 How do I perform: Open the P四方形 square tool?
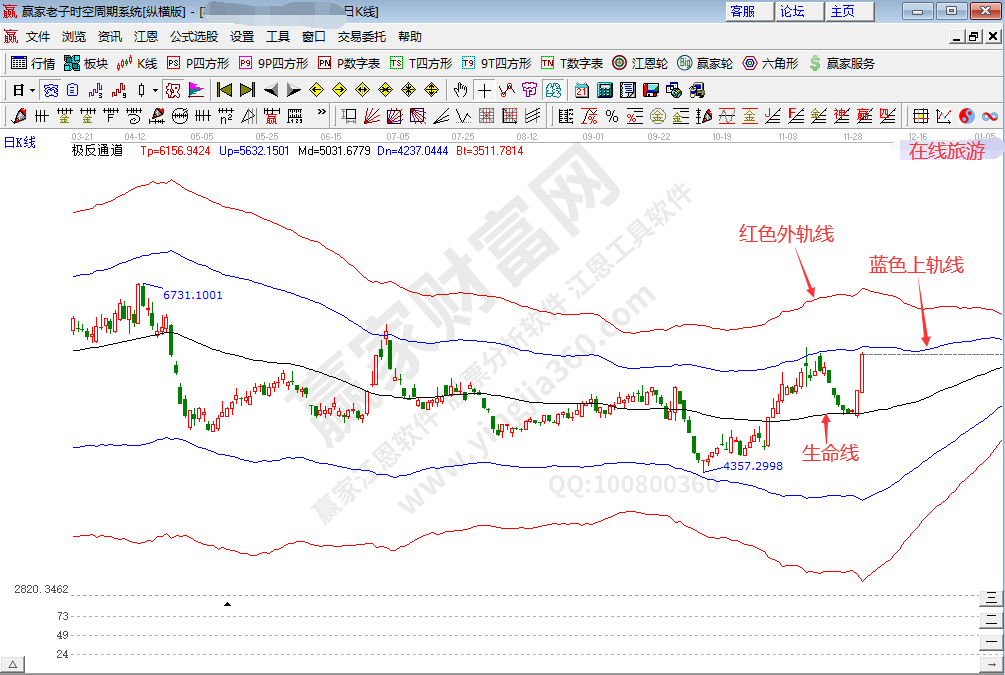tap(198, 63)
